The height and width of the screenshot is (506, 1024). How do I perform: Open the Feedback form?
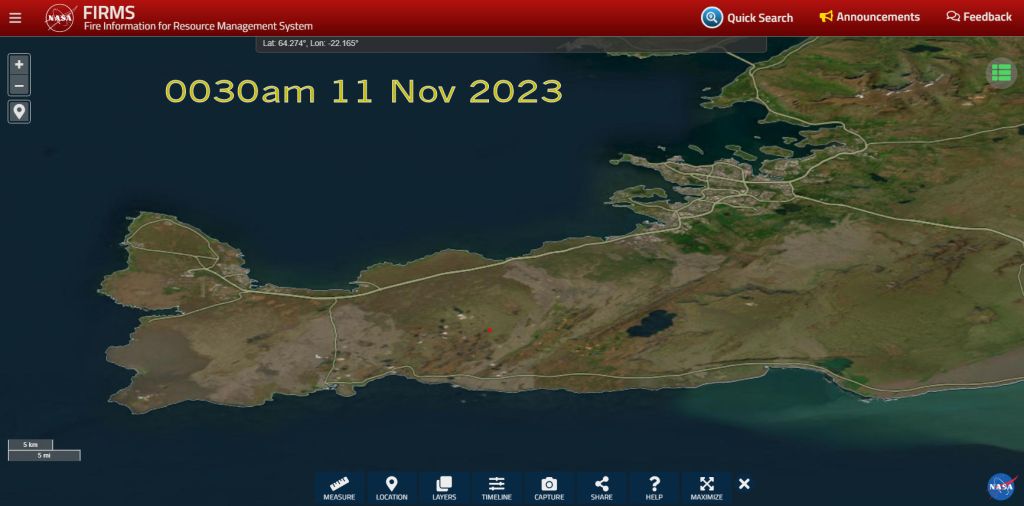979,17
